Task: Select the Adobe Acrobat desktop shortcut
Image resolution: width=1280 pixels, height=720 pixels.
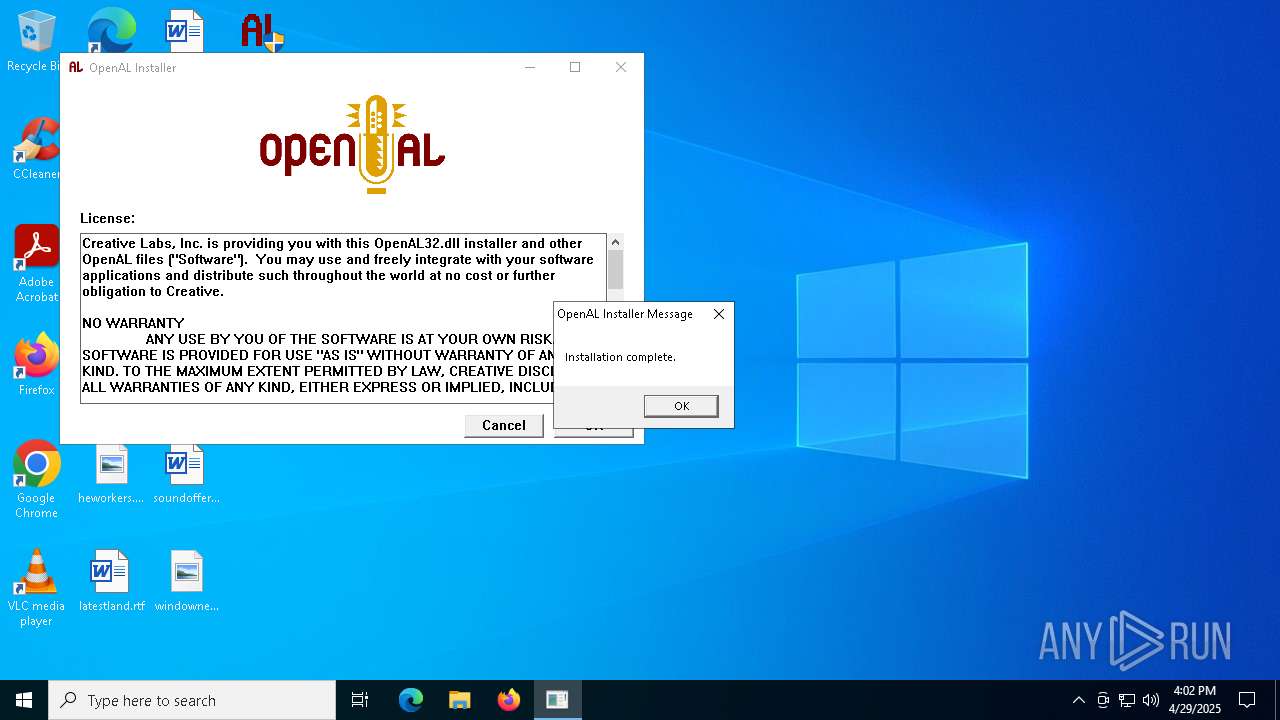Action: click(x=36, y=264)
